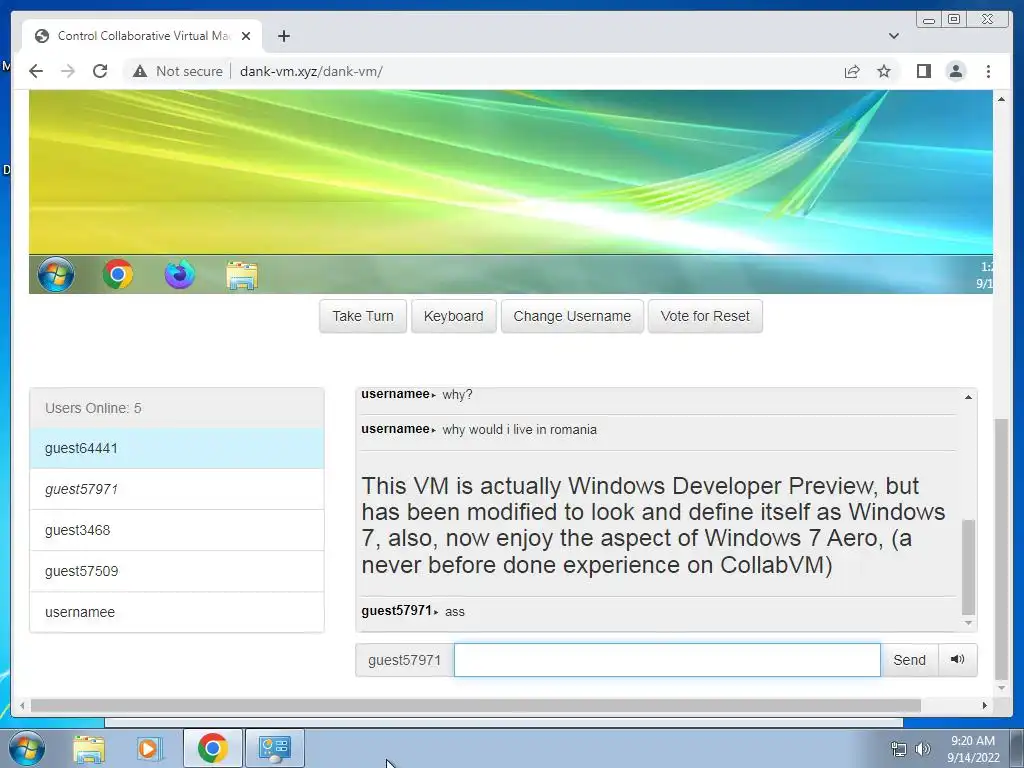The width and height of the screenshot is (1024, 768).
Task: Click the VM's Start orb
Action: 56,274
